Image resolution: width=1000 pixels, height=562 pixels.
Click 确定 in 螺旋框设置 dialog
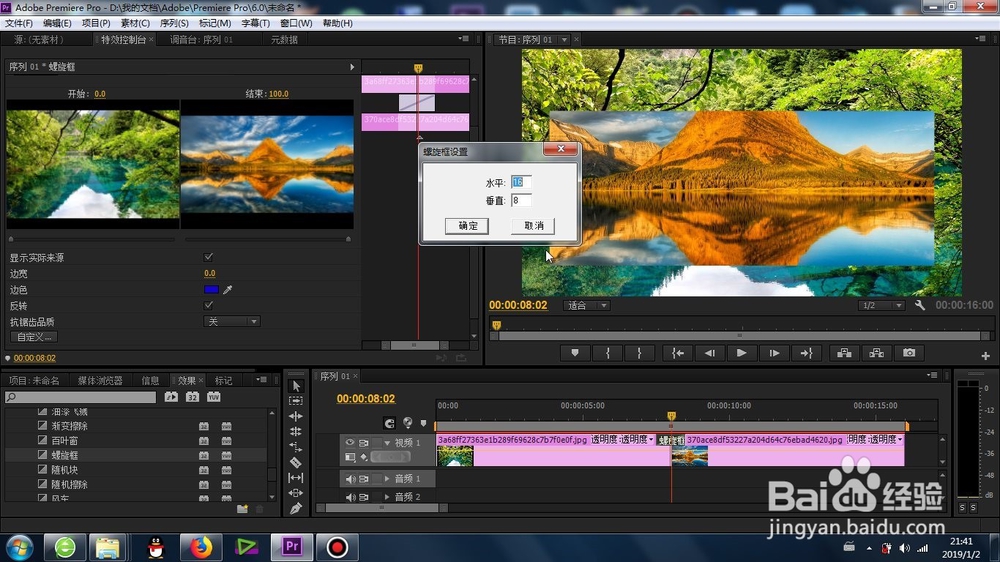(x=467, y=226)
